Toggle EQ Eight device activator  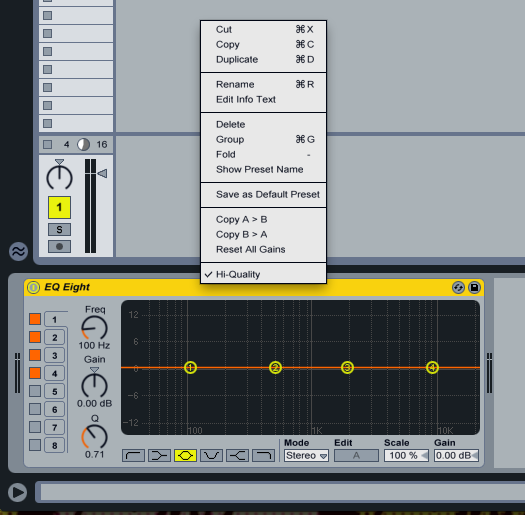pos(33,287)
